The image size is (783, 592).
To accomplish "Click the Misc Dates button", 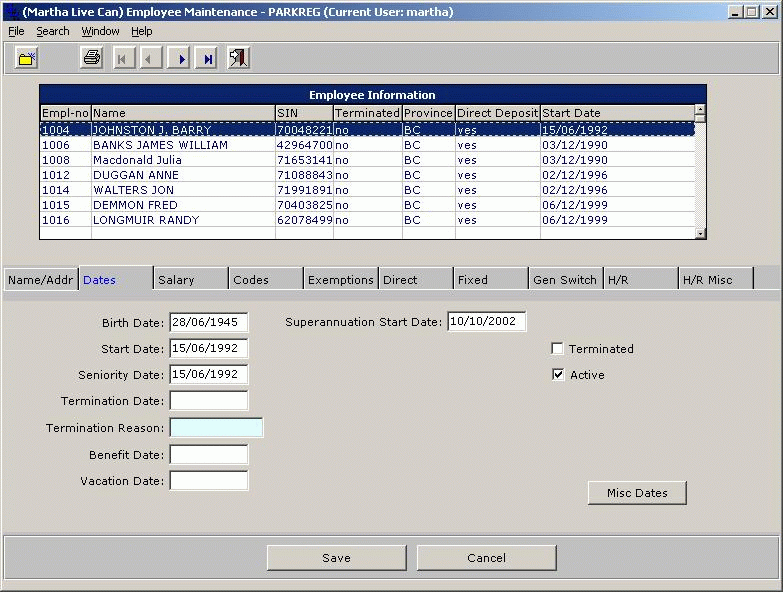I will tap(637, 493).
